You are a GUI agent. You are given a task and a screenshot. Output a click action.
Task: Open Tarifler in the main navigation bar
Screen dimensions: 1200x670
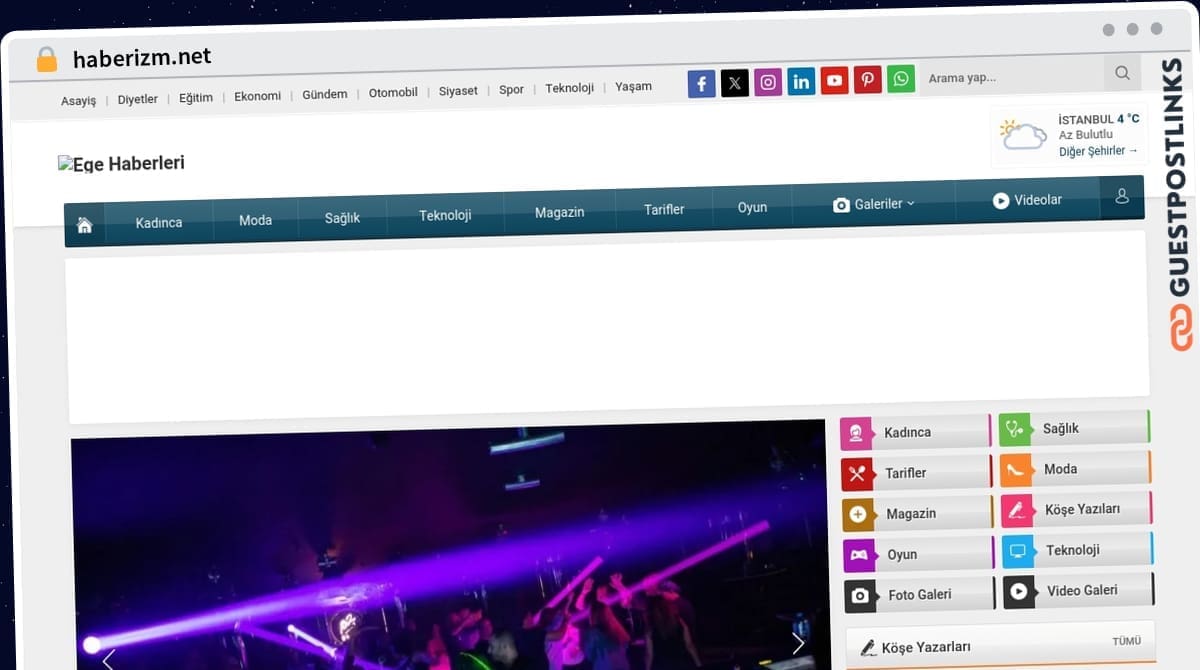click(664, 209)
